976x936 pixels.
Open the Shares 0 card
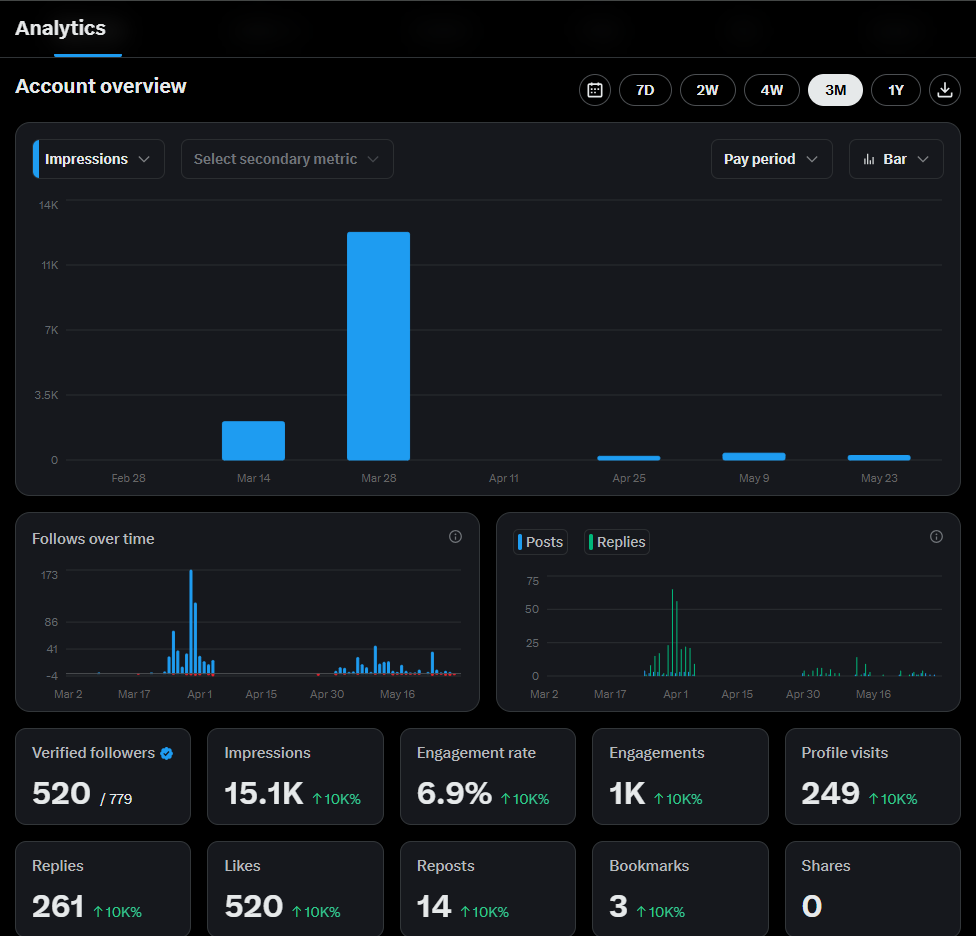873,889
